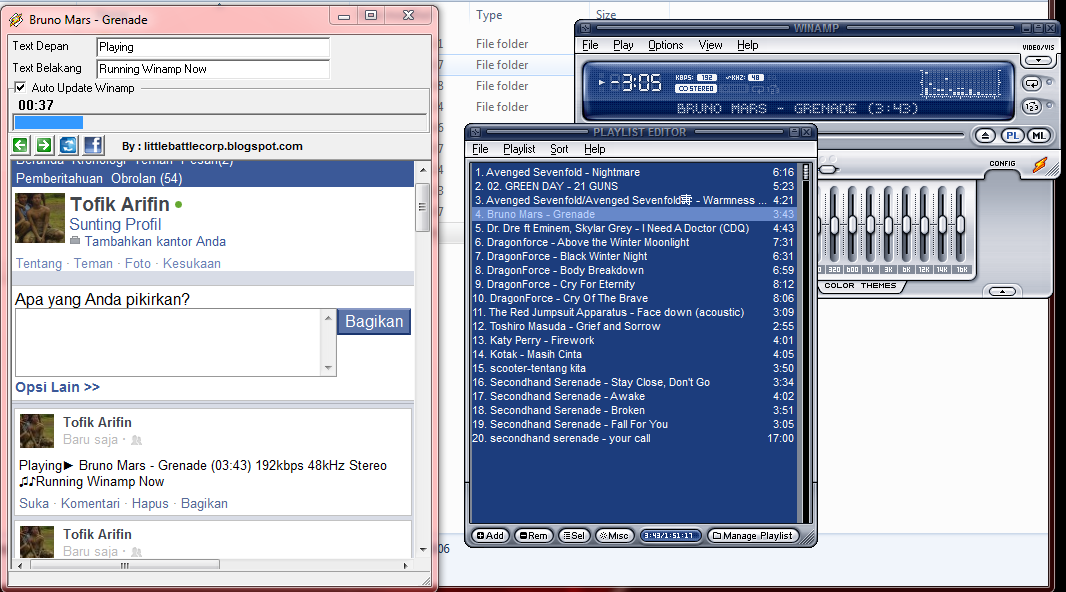Image resolution: width=1066 pixels, height=592 pixels.
Task: Open Obrolan (54) in the blue bar
Action: [147, 178]
